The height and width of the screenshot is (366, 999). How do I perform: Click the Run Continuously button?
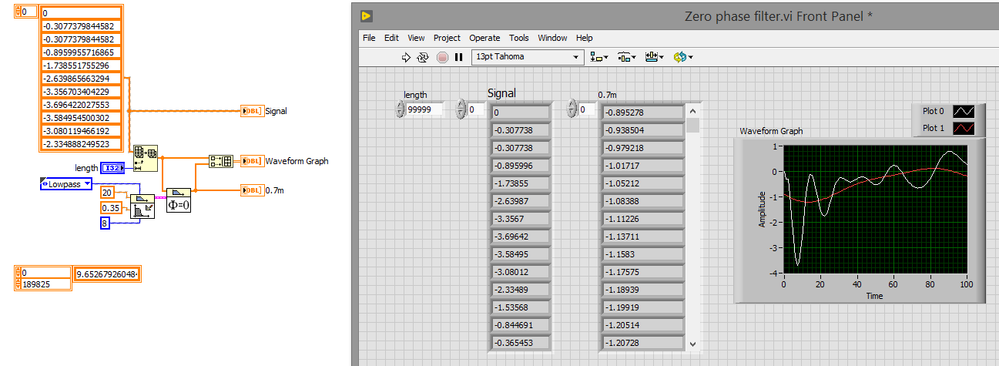click(x=423, y=57)
